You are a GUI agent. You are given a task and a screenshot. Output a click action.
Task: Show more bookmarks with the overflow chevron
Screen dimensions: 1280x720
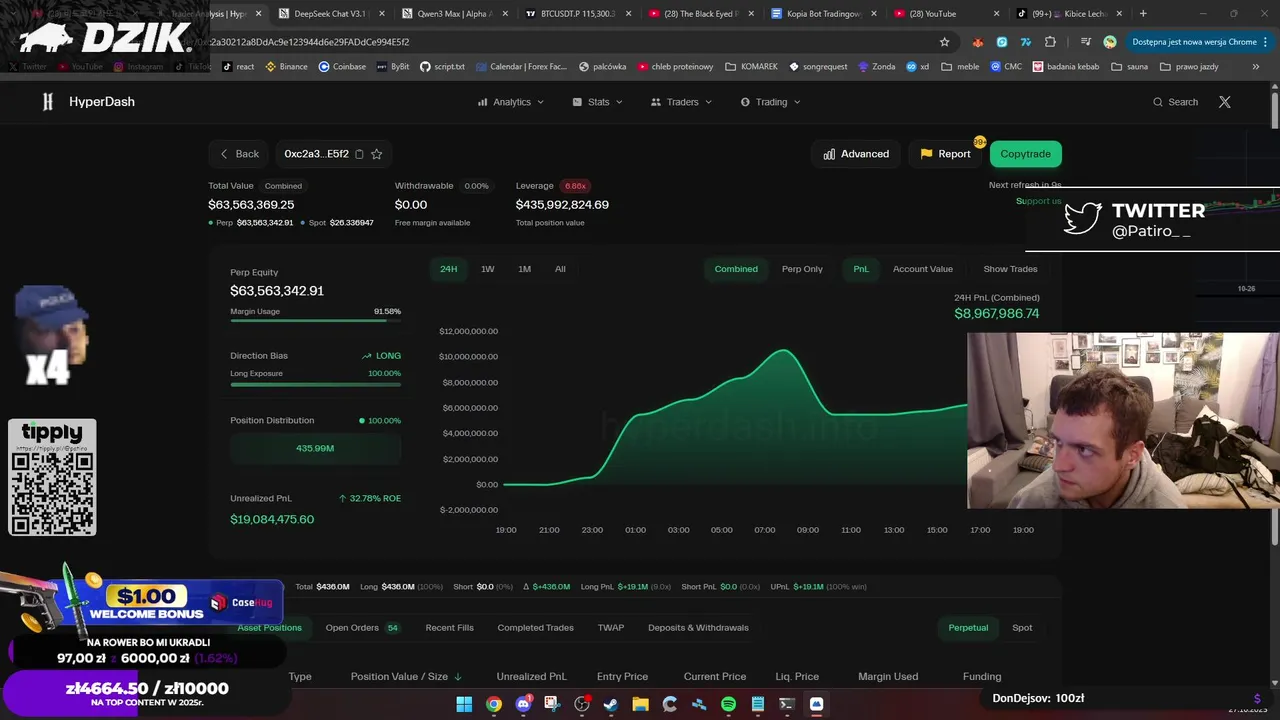[x=1256, y=67]
